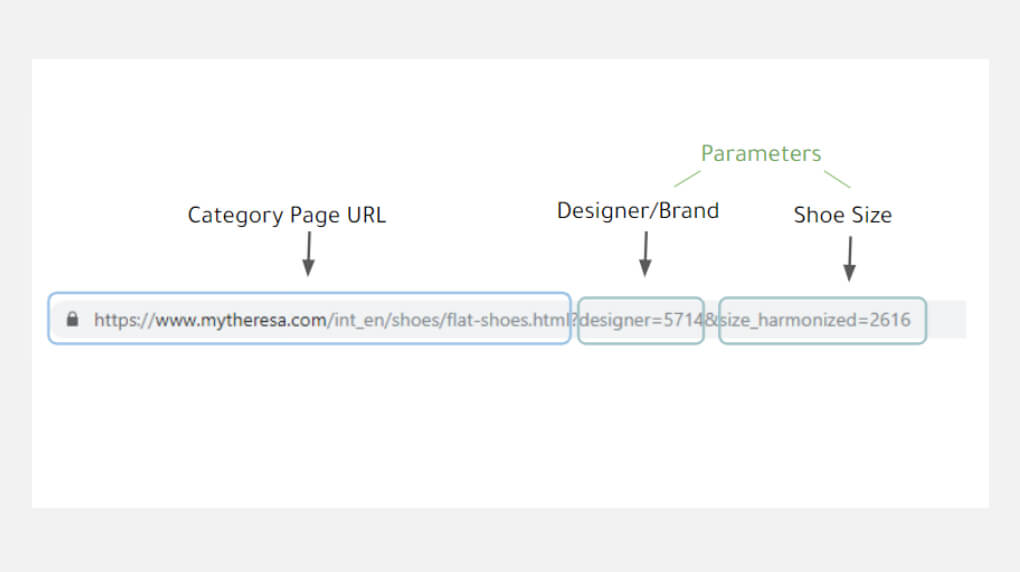
Task: Click the empty address bar area after 2616
Action: click(946, 320)
